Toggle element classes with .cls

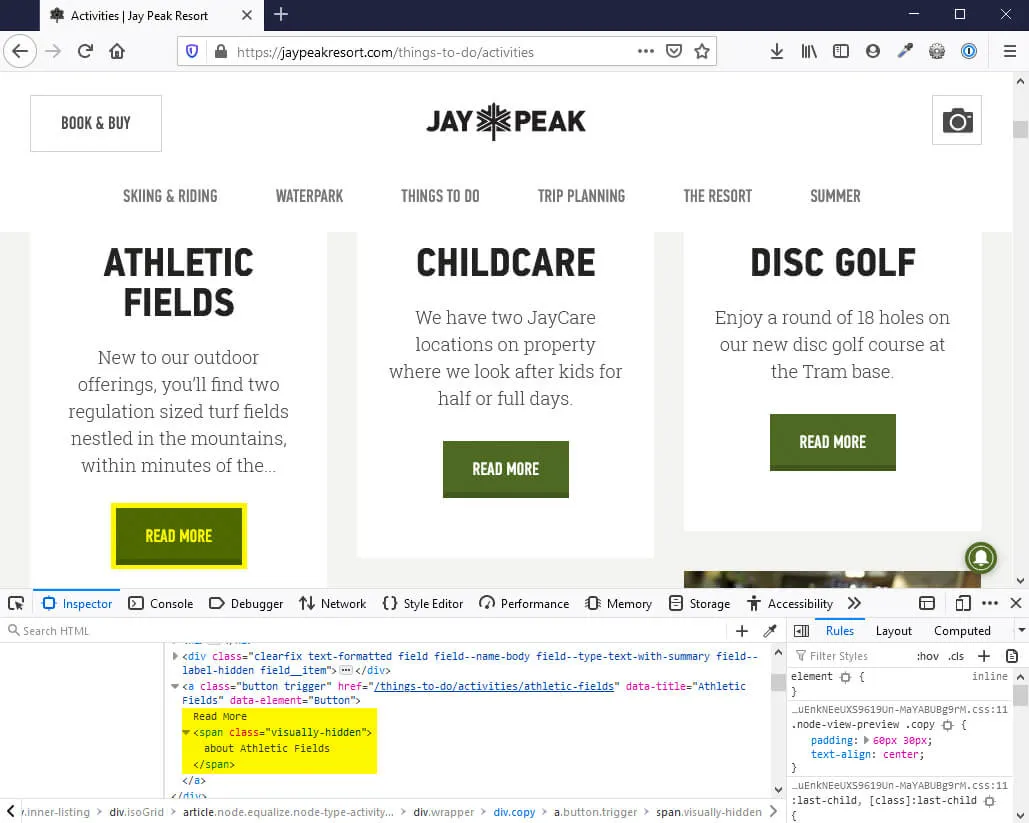point(956,655)
